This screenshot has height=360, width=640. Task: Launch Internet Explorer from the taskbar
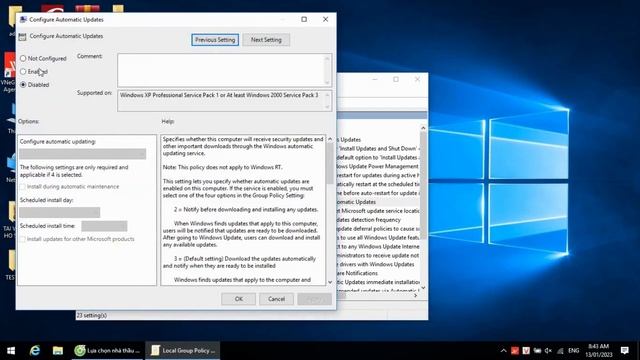point(35,351)
